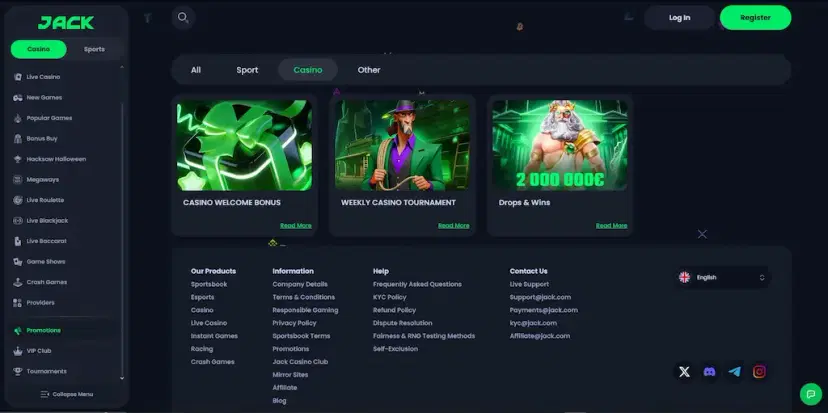Image resolution: width=828 pixels, height=413 pixels.
Task: Open Sportsbook footer link
Action: click(x=209, y=284)
